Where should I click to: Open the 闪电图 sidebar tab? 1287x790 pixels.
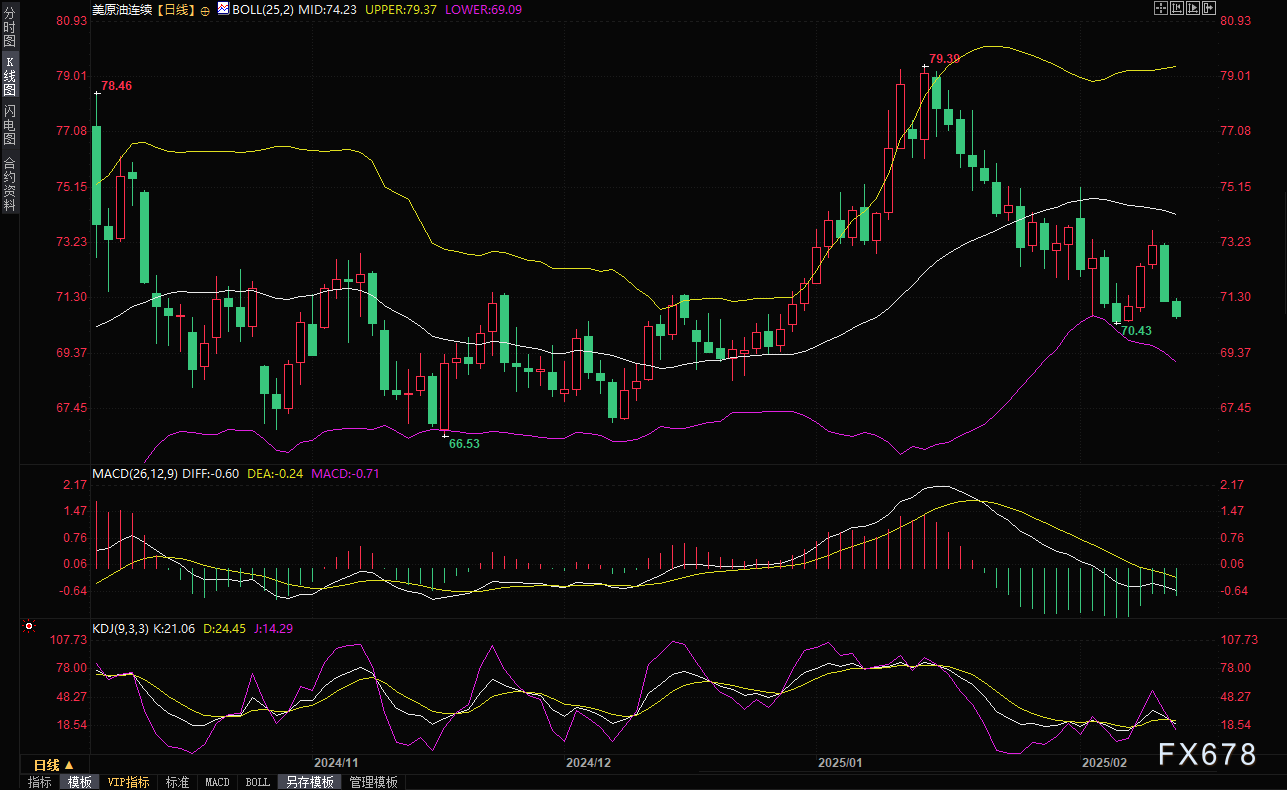9,124
